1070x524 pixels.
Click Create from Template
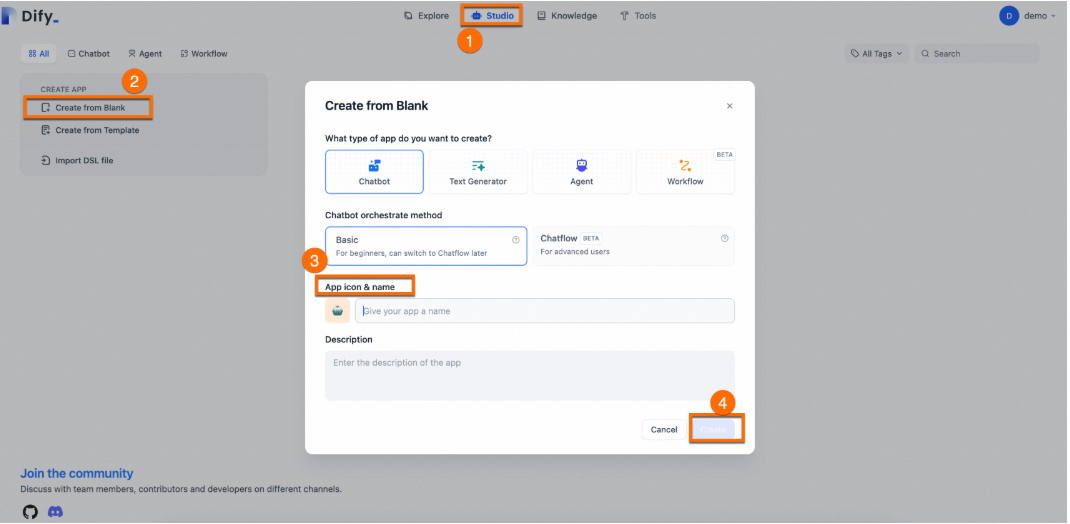[x=90, y=130]
